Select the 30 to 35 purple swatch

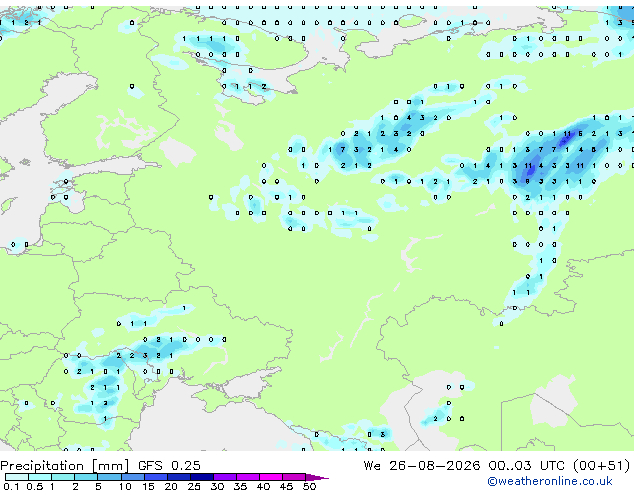tap(225, 477)
